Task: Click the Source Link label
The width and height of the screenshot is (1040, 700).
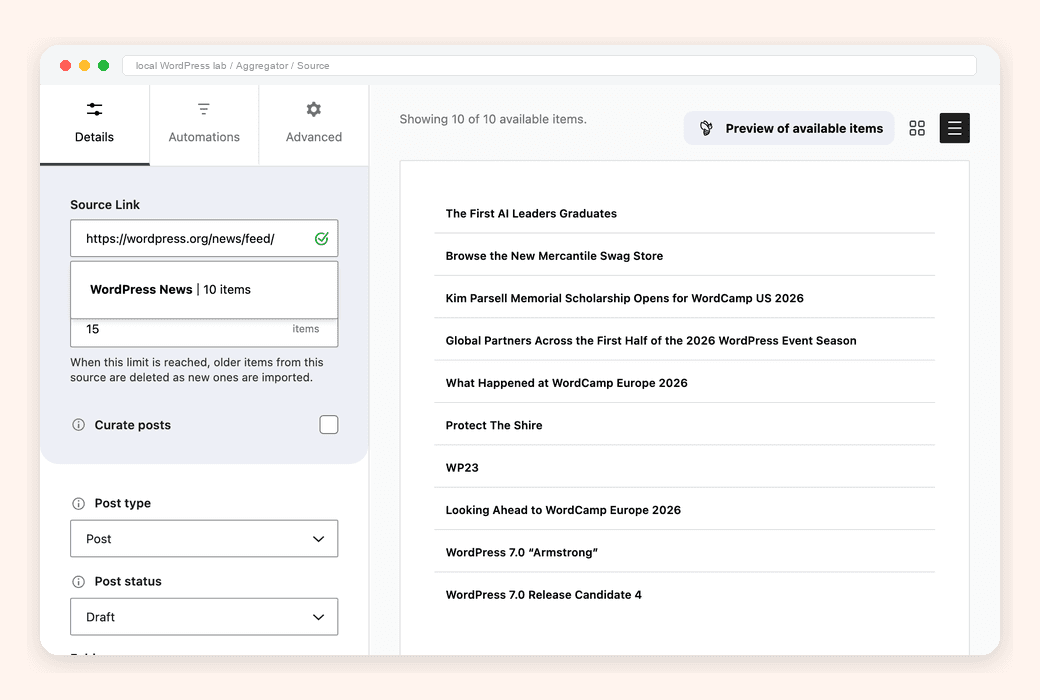Action: (105, 205)
